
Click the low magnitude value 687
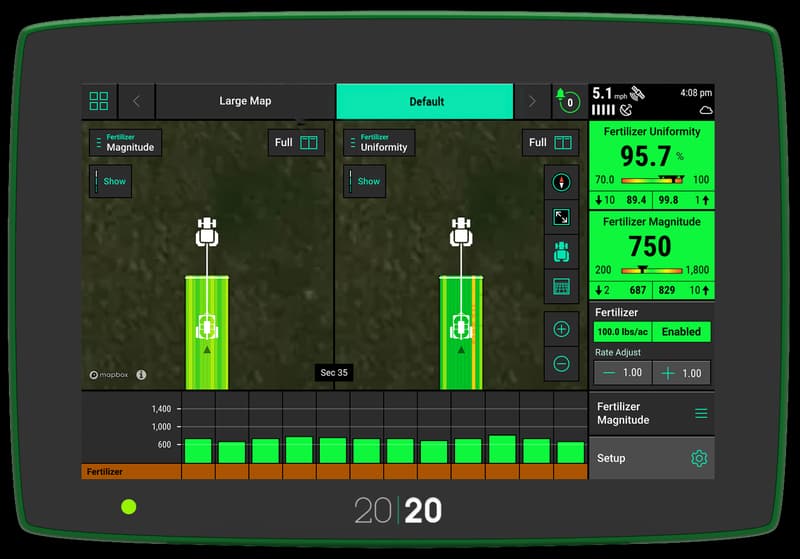(637, 290)
